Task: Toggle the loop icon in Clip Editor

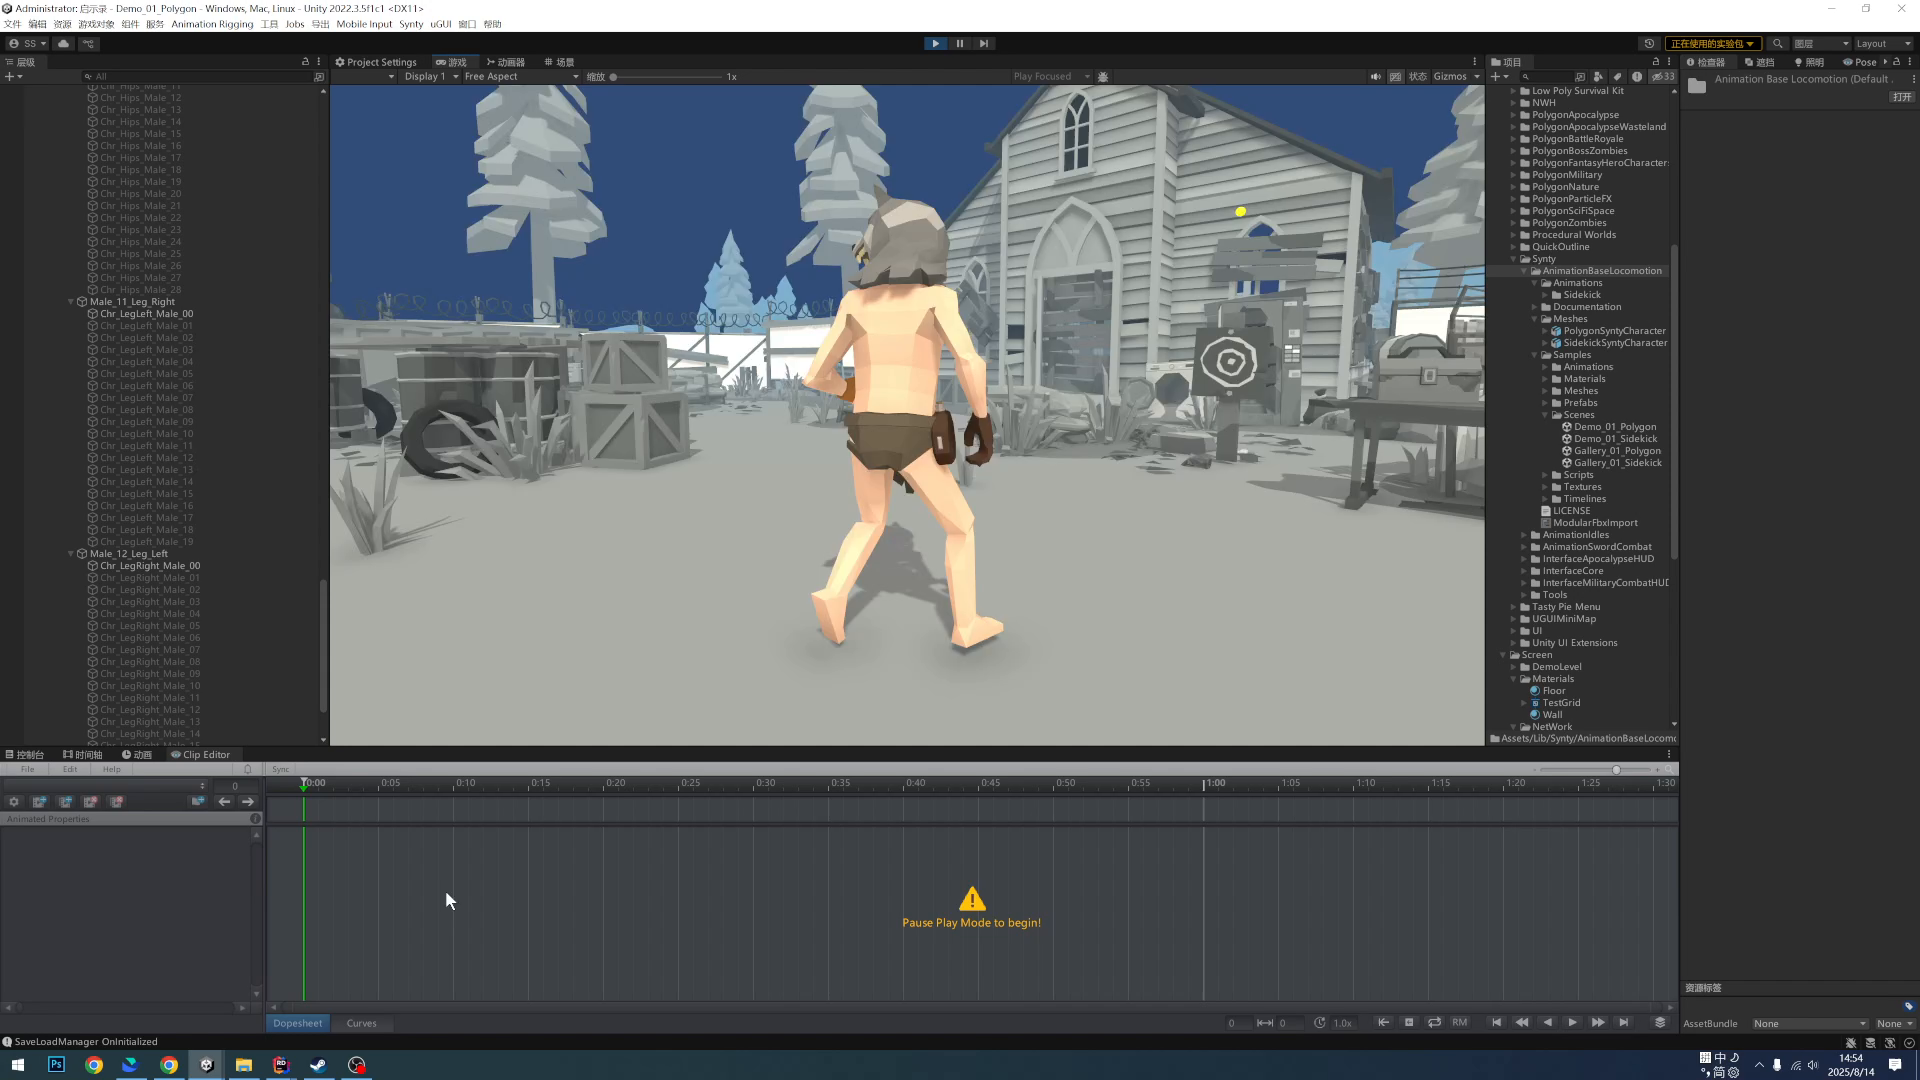Action: (1434, 1022)
